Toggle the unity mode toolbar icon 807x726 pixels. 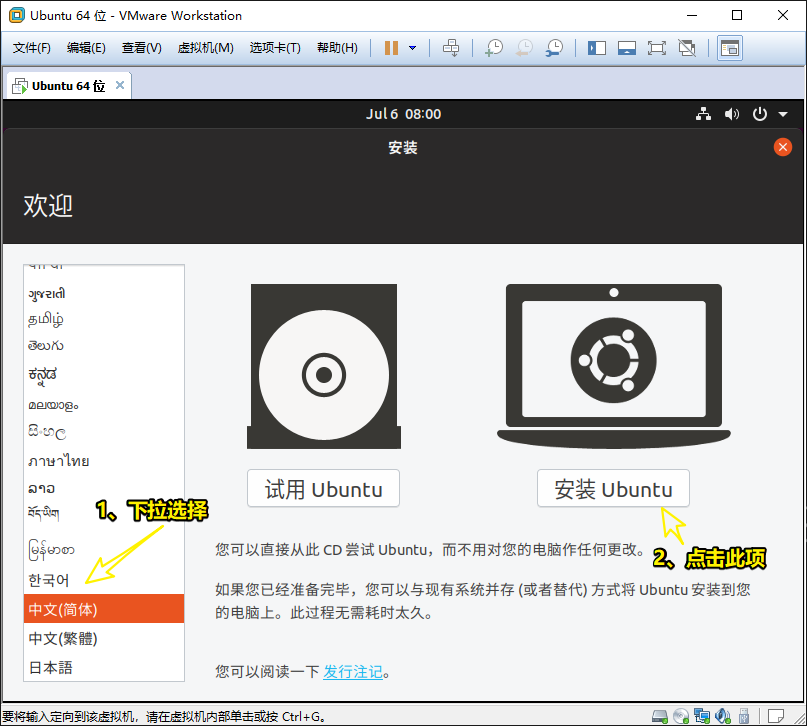(x=686, y=48)
